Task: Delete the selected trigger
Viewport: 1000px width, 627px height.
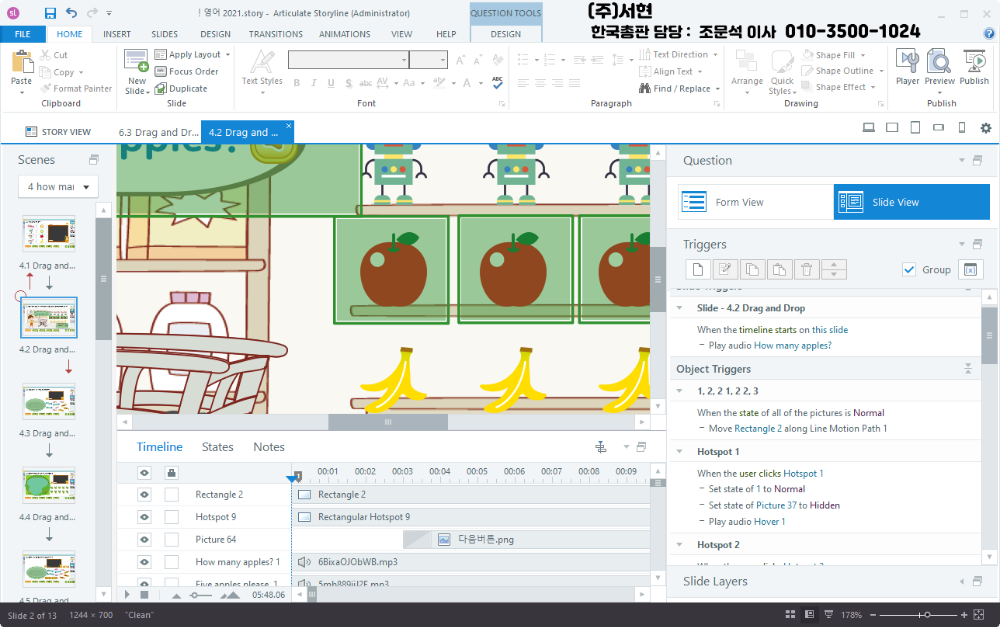Action: coord(807,270)
